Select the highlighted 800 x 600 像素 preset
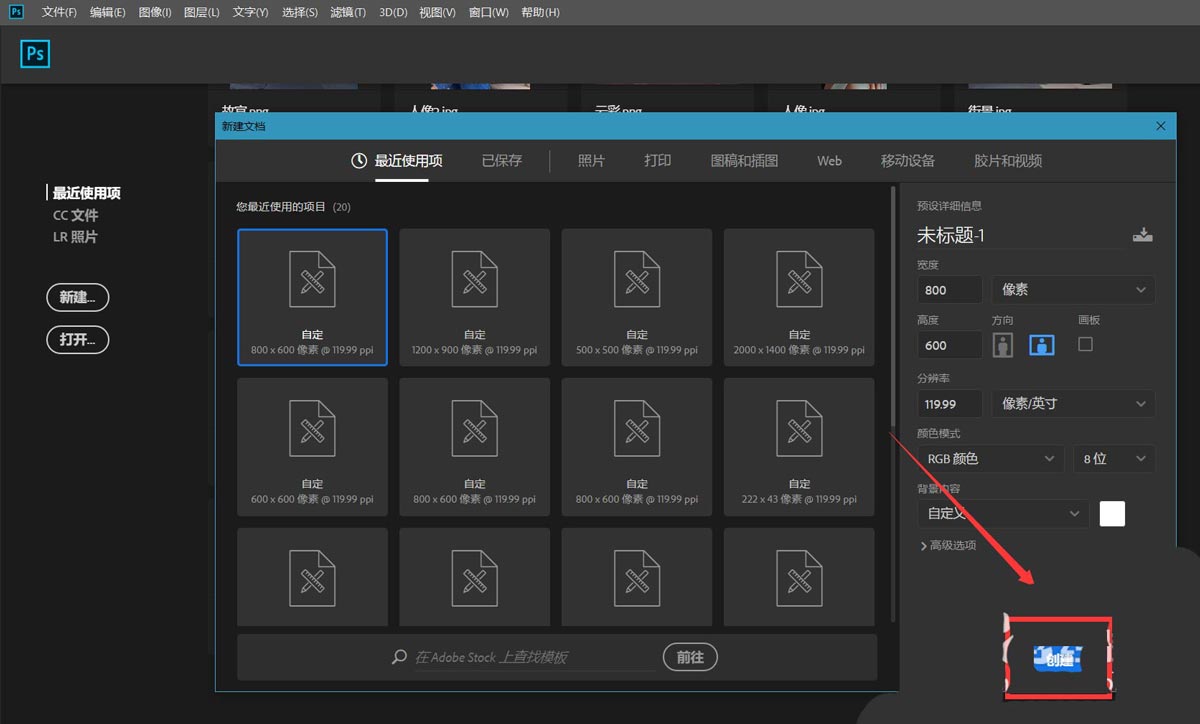This screenshot has height=724, width=1200. 312,297
